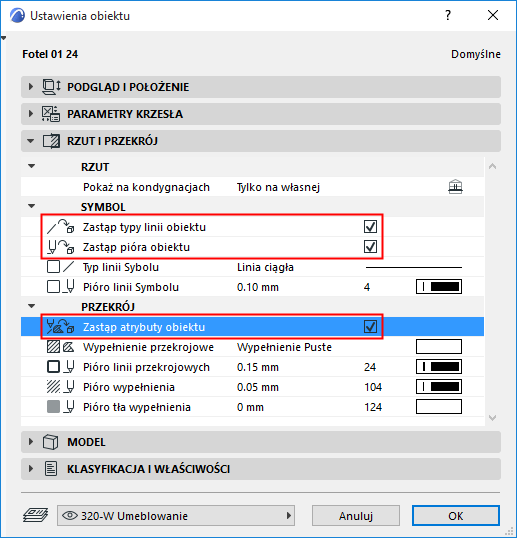
Task: Collapse the PRZEKRÓJ group
Action: tap(32, 306)
